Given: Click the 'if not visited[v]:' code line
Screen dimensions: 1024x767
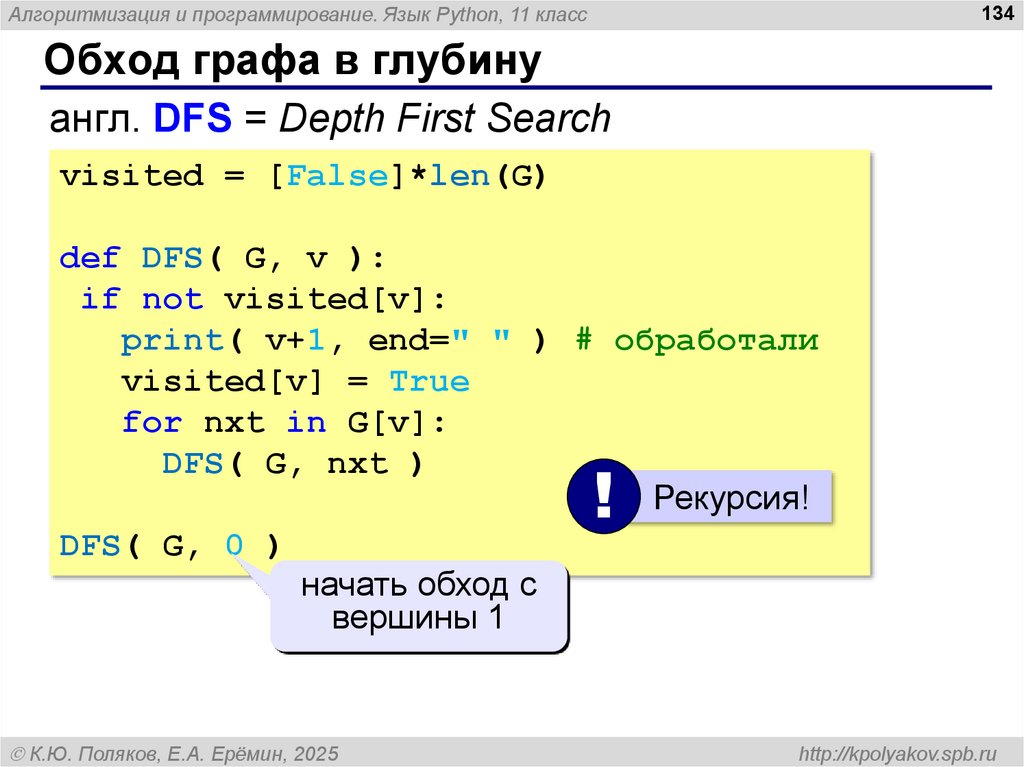Looking at the screenshot, I should pos(260,300).
